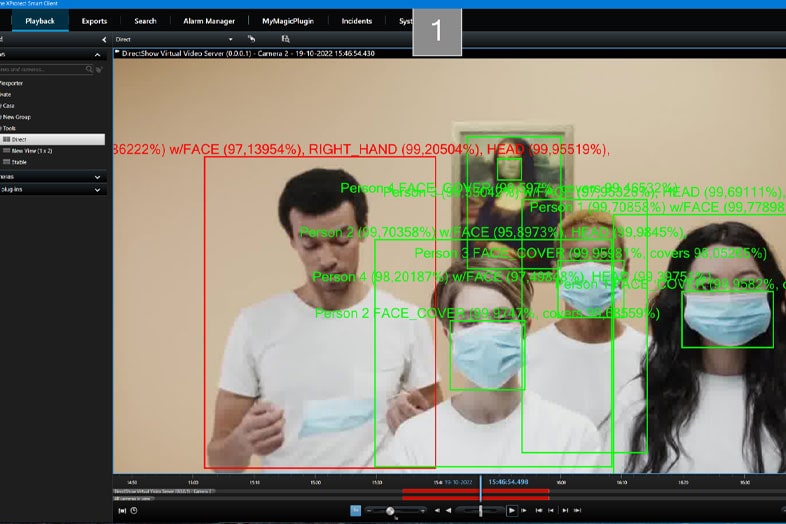Go to the previous sequence
Viewport: 786px width, 524px height.
[x=551, y=510]
